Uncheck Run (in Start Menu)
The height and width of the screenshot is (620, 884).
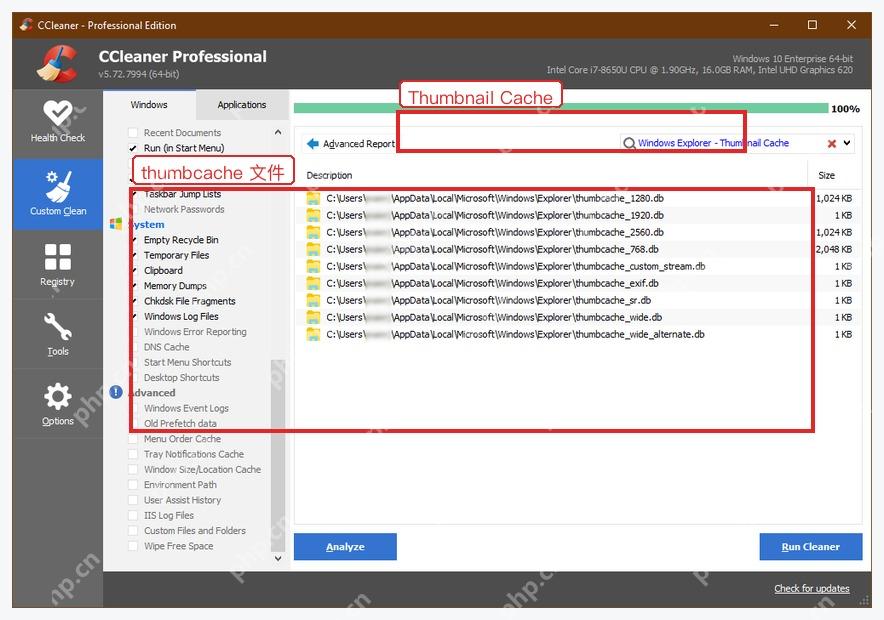tap(133, 148)
